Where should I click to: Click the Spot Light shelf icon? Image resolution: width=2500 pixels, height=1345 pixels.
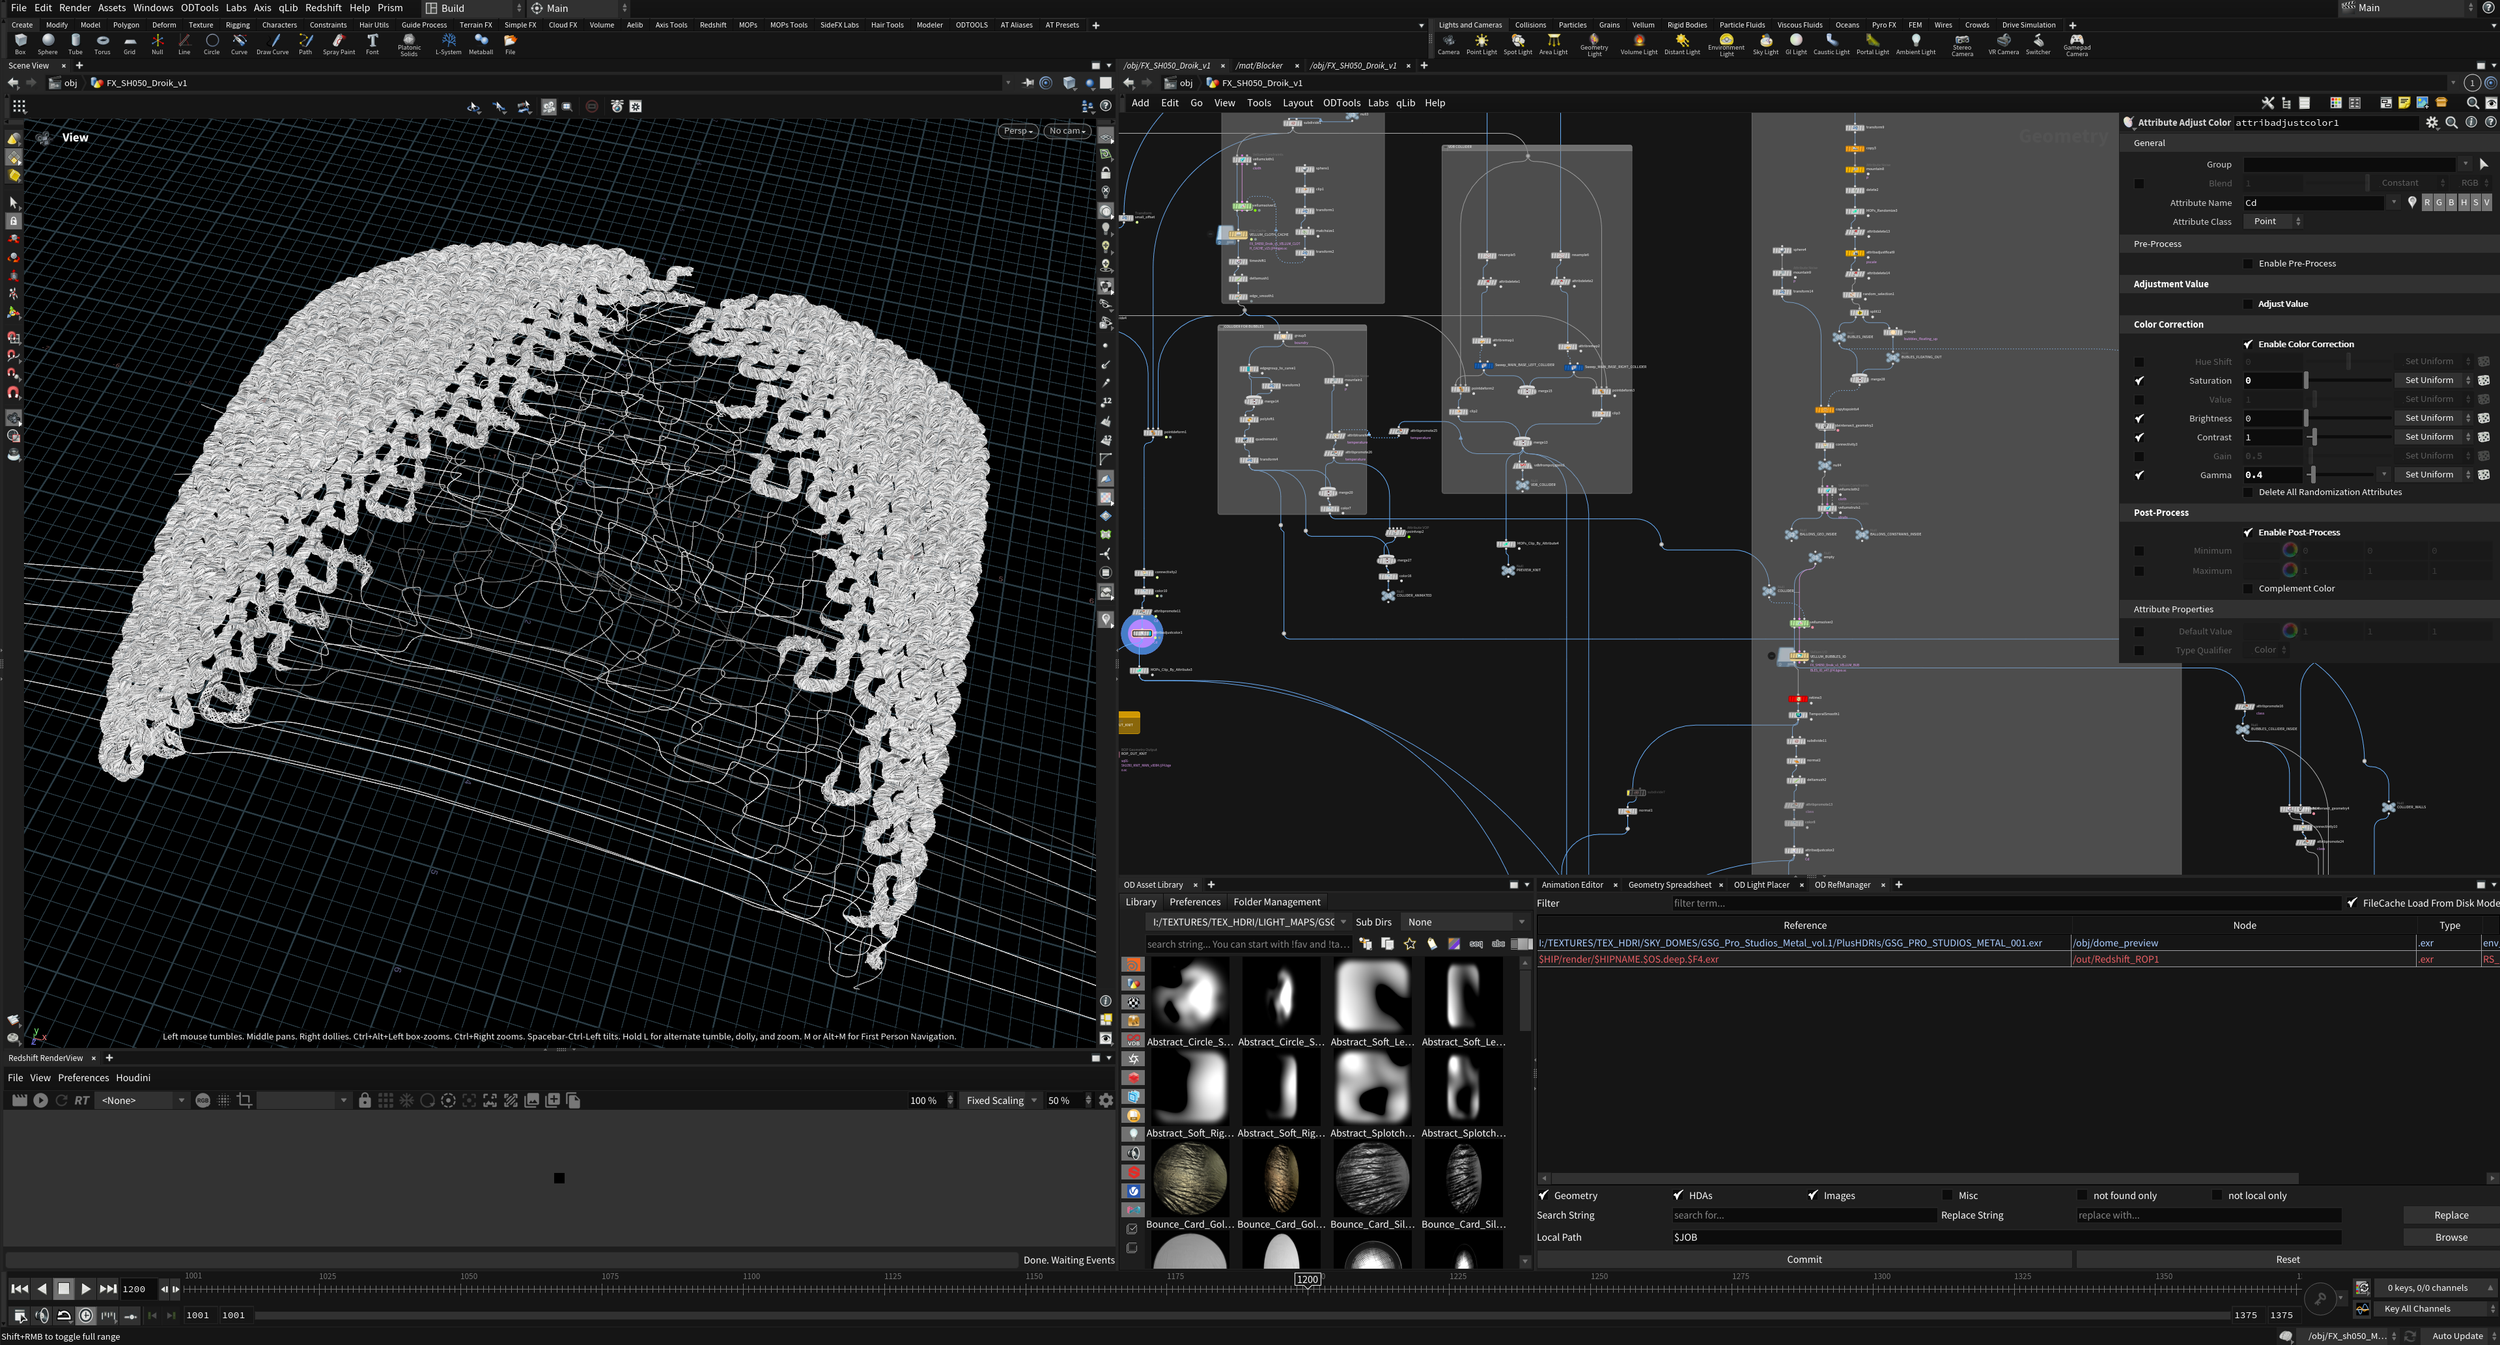[1517, 43]
